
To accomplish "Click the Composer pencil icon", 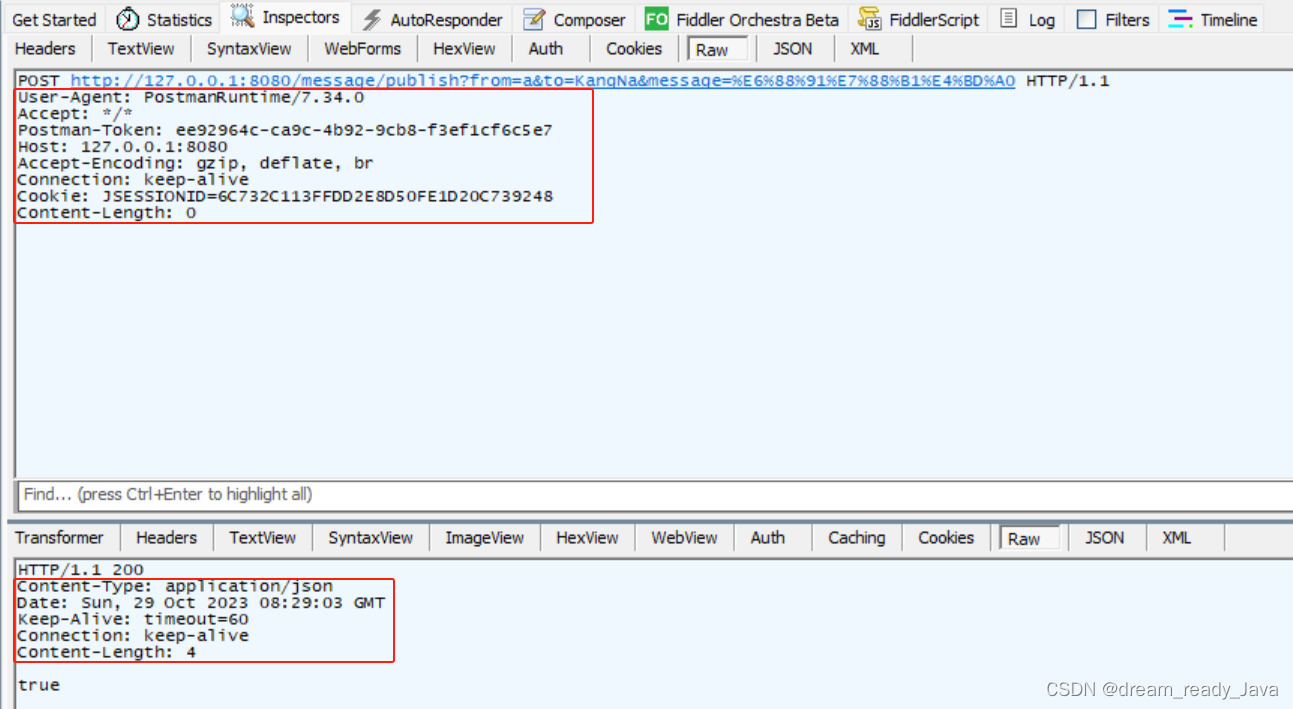I will click(535, 19).
